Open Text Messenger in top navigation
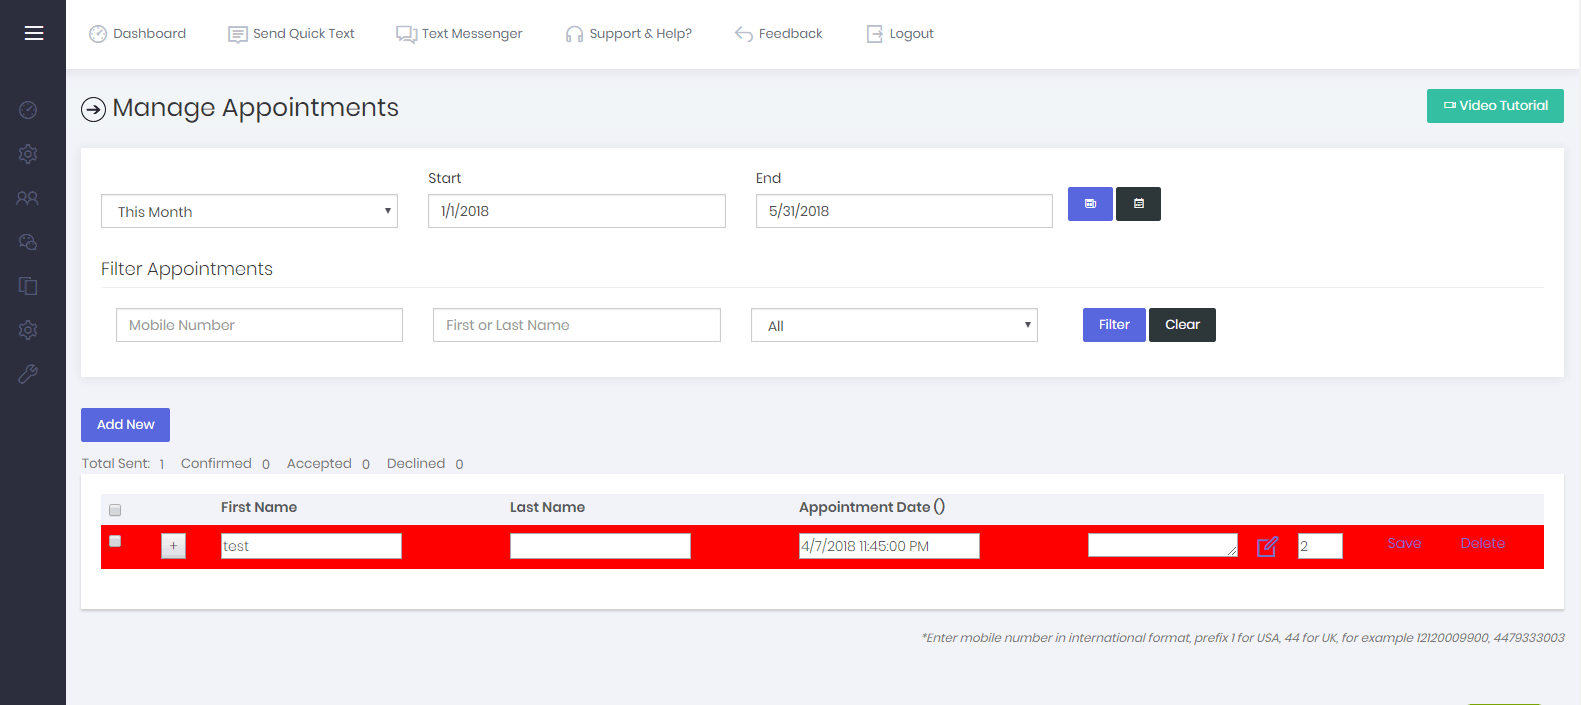 [x=459, y=34]
